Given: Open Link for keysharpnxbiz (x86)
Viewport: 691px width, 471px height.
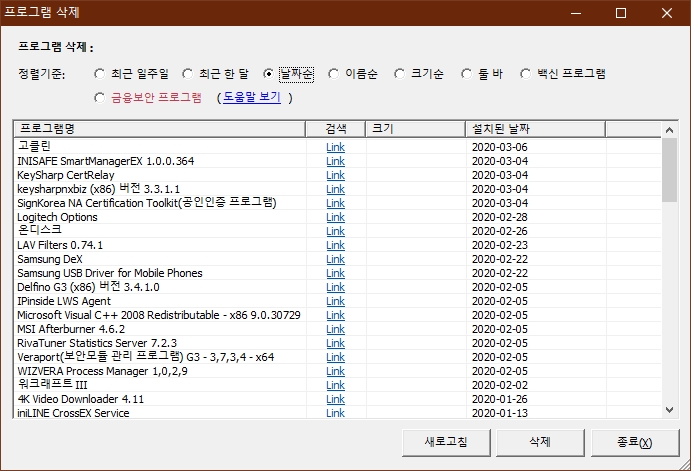Looking at the screenshot, I should click(x=335, y=189).
